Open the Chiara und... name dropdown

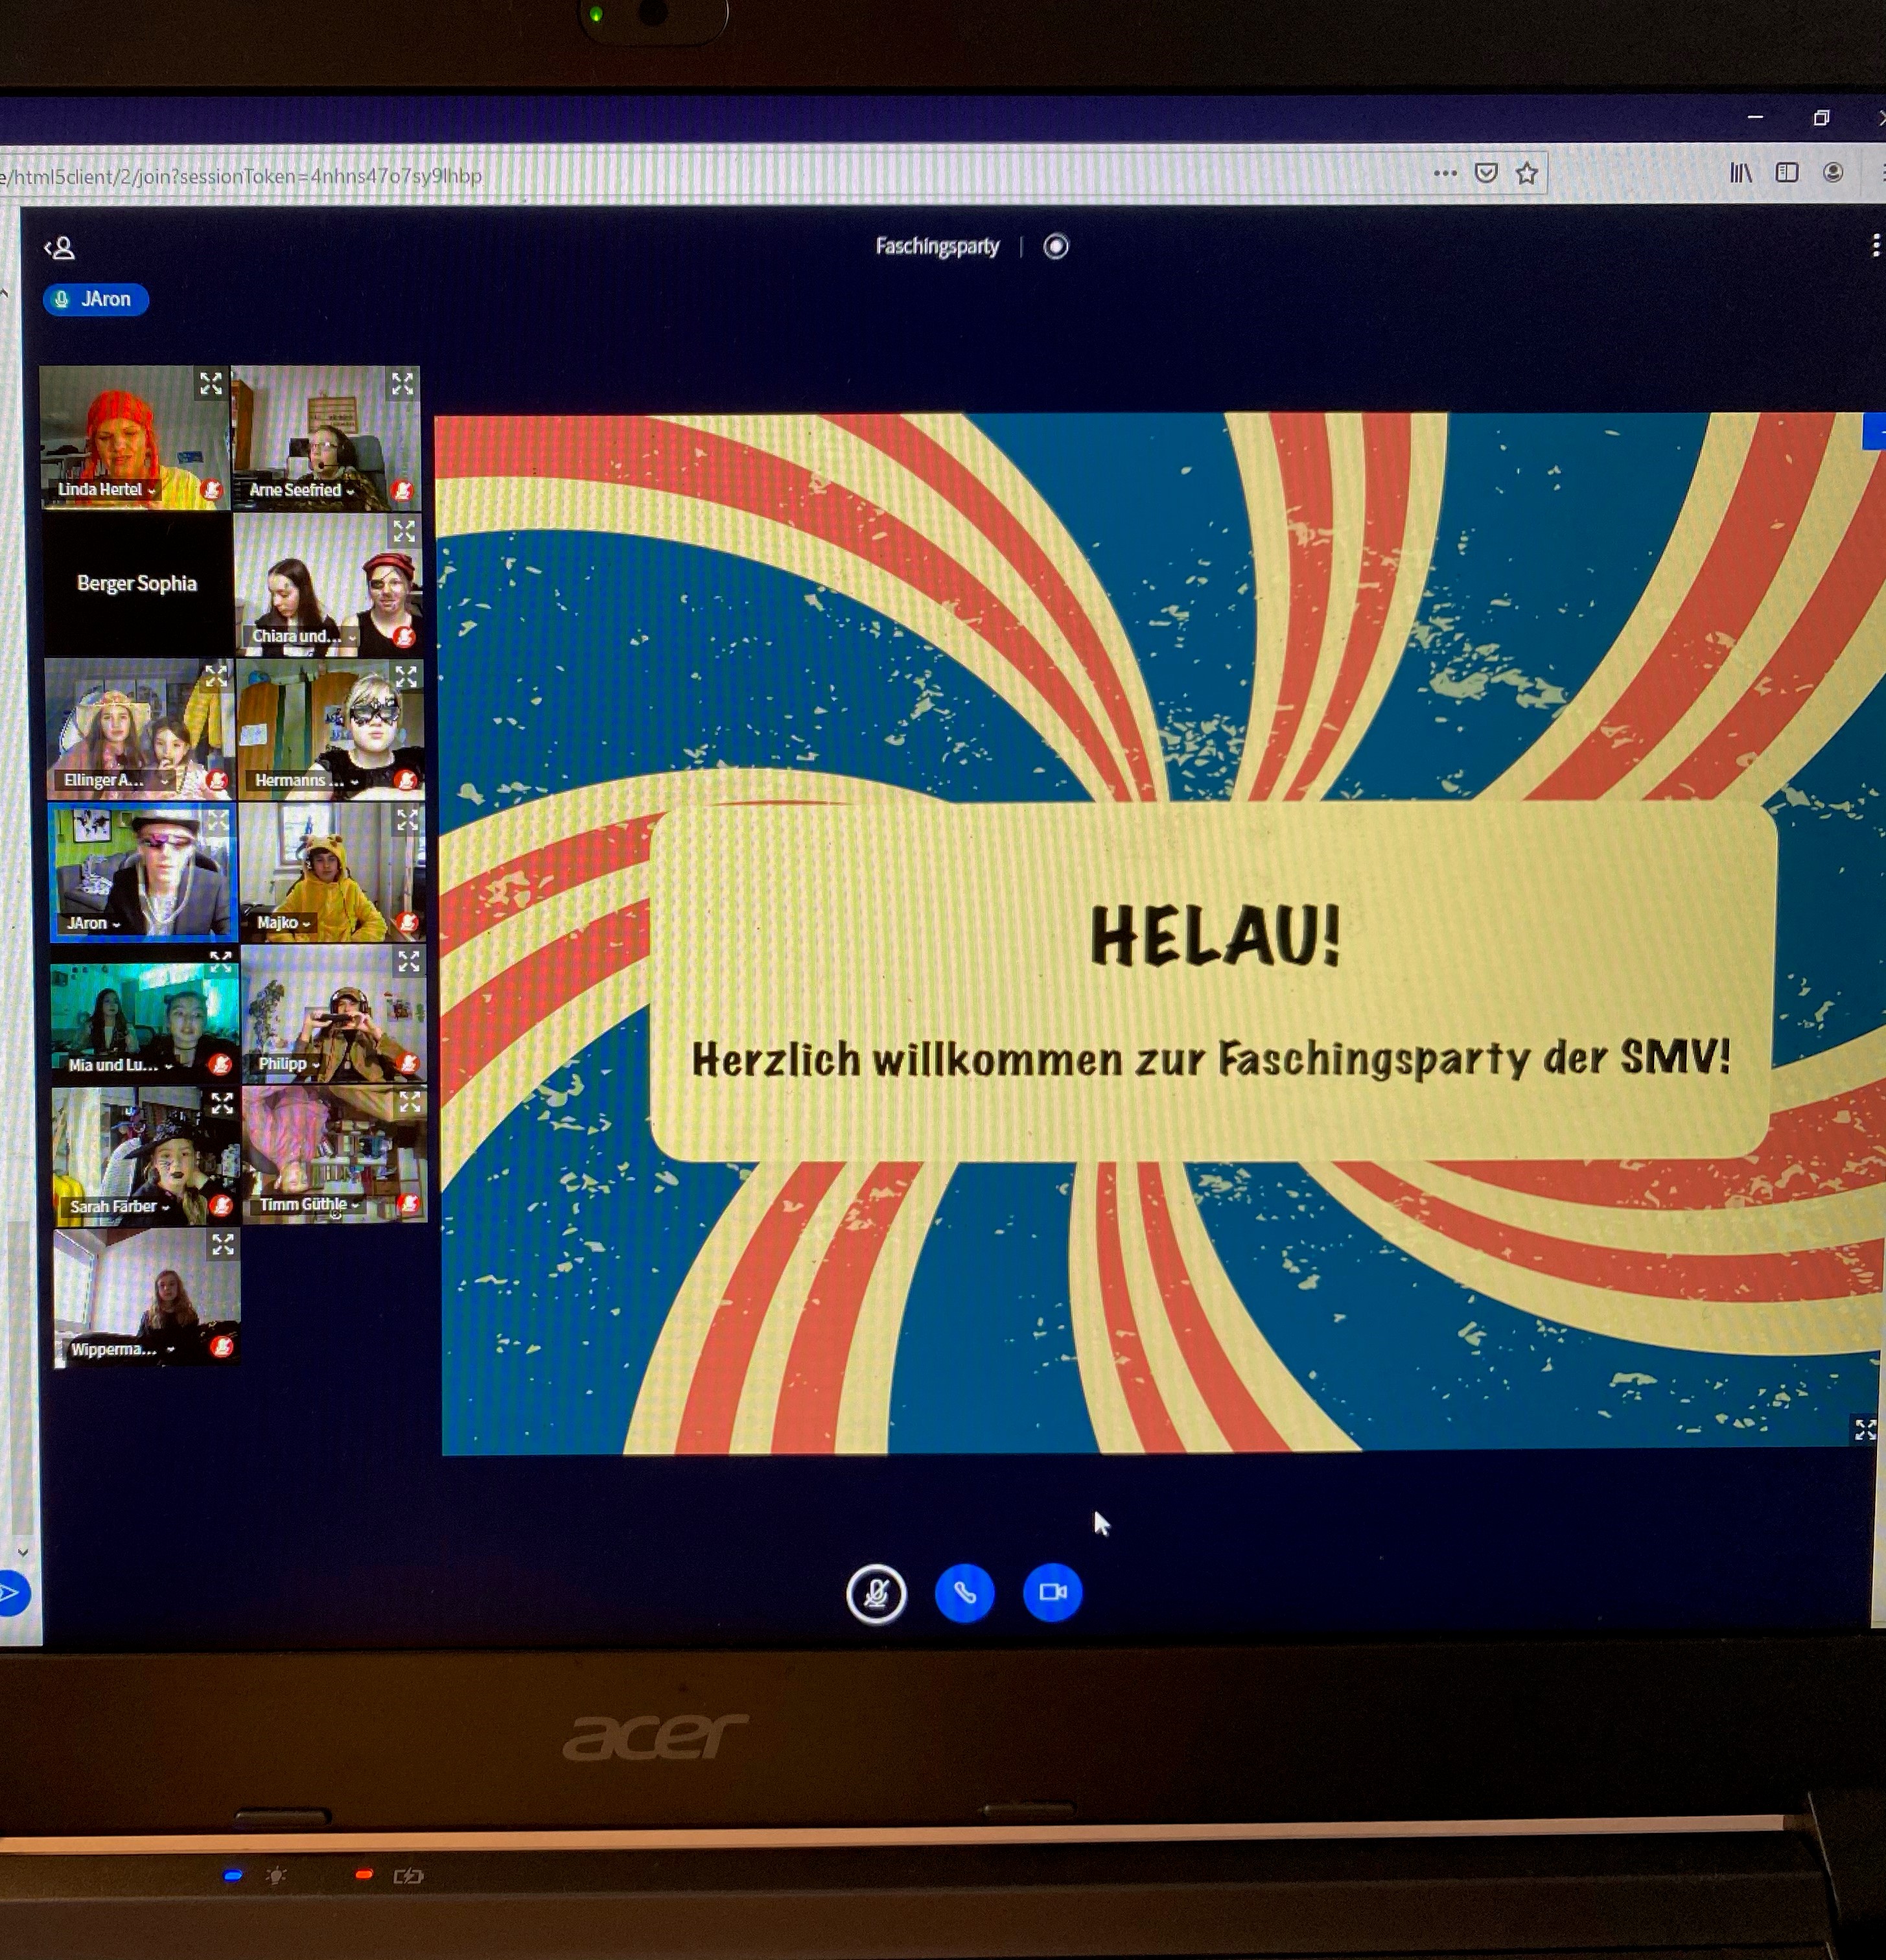[304, 636]
